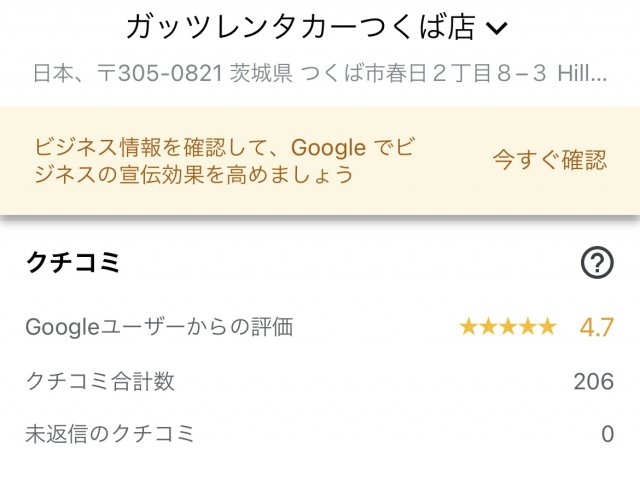640x479 pixels.
Task: Open the 未返信のクチコミ row label
Action: (x=110, y=434)
